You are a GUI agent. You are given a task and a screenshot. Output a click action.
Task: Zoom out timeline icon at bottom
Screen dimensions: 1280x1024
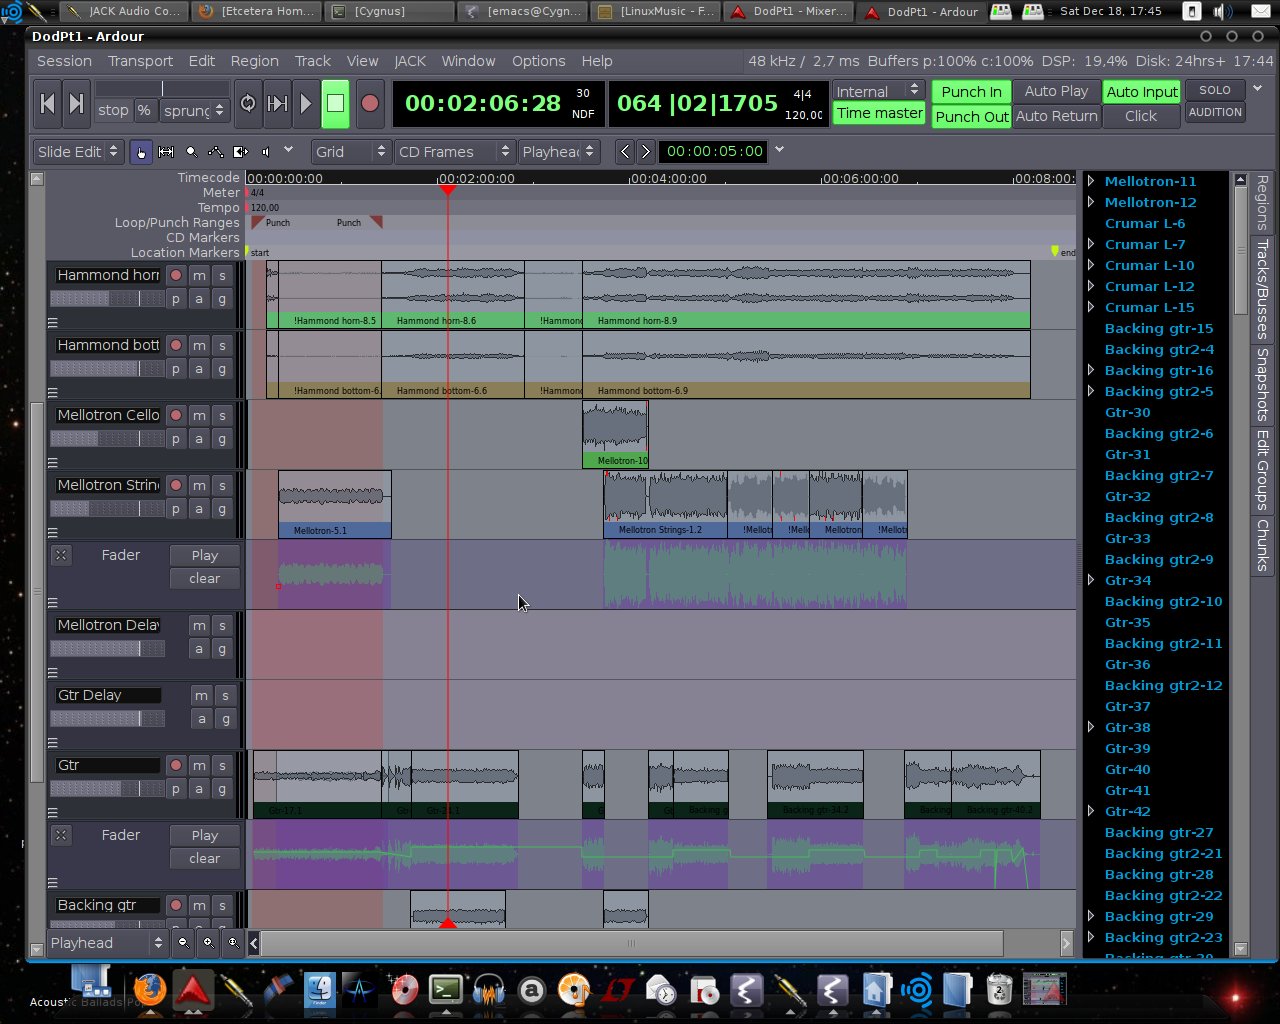[x=183, y=942]
